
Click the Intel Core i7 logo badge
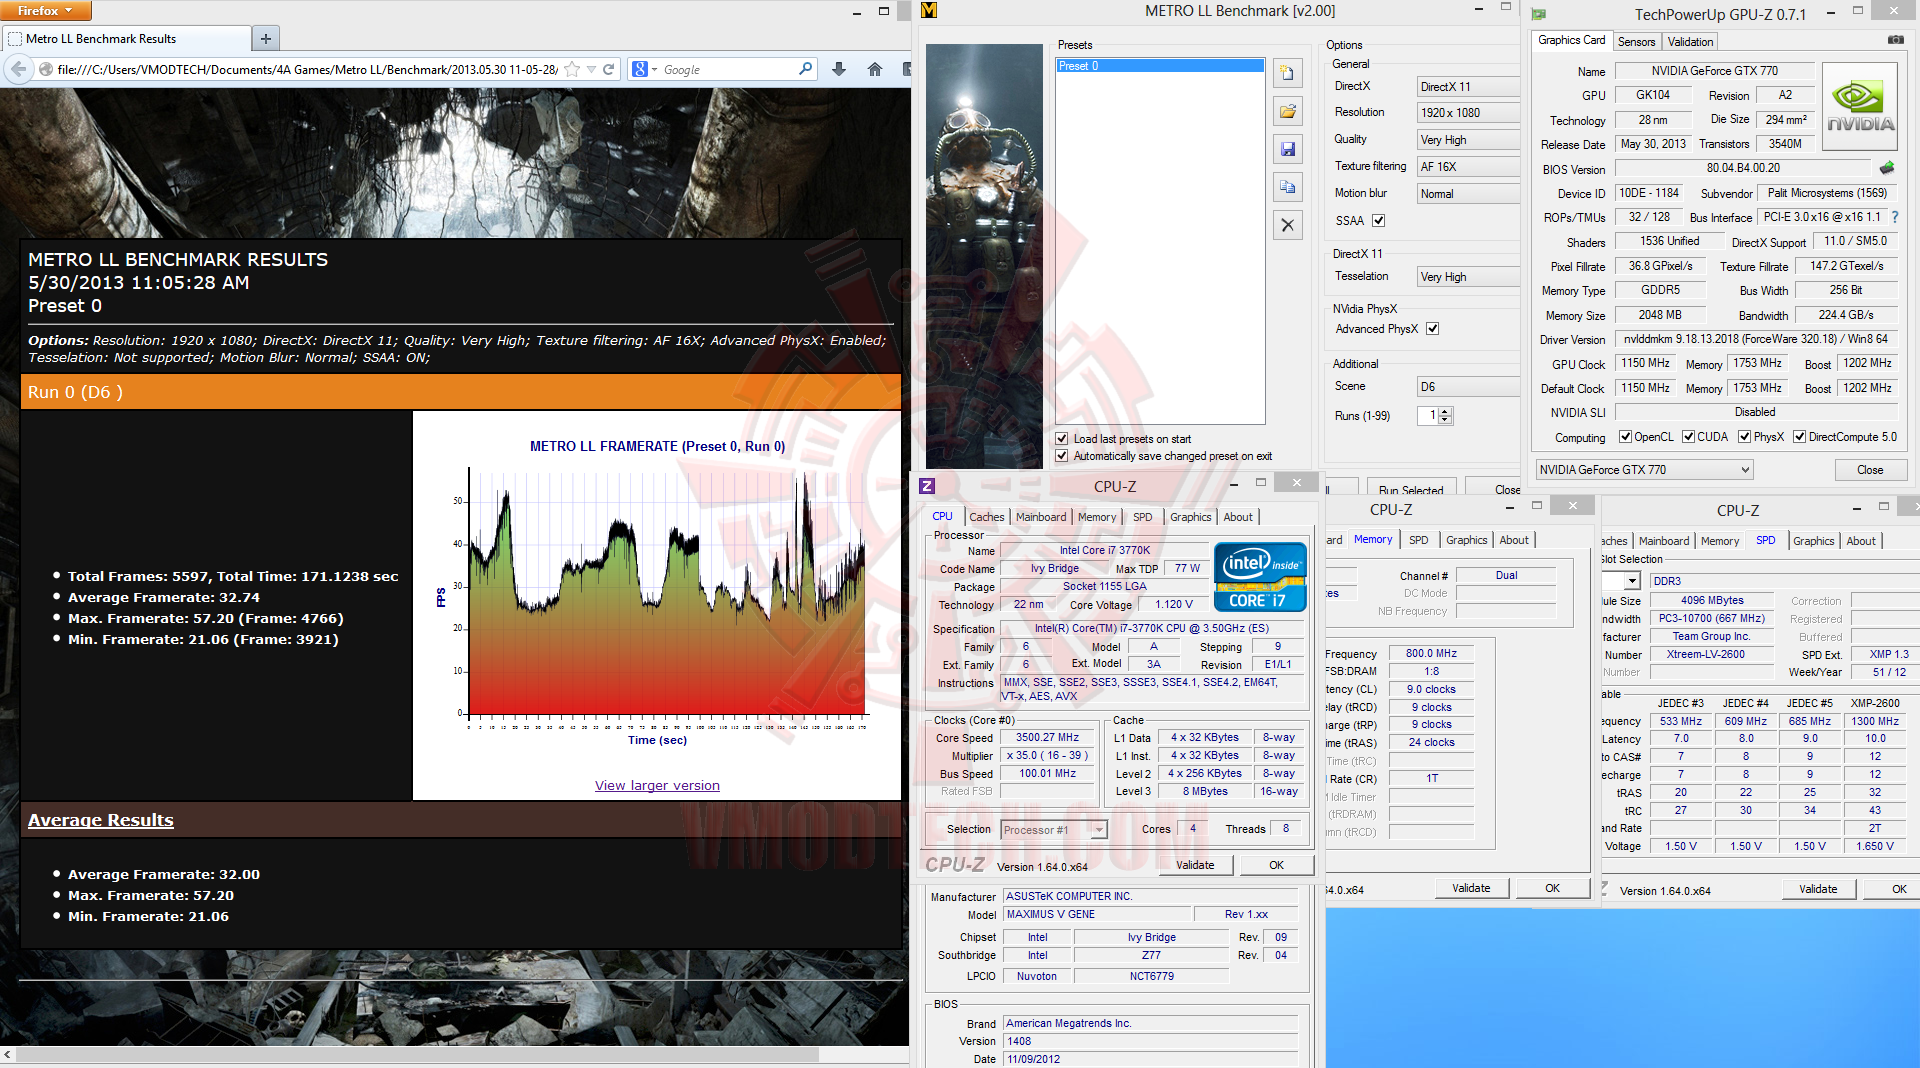[1260, 577]
